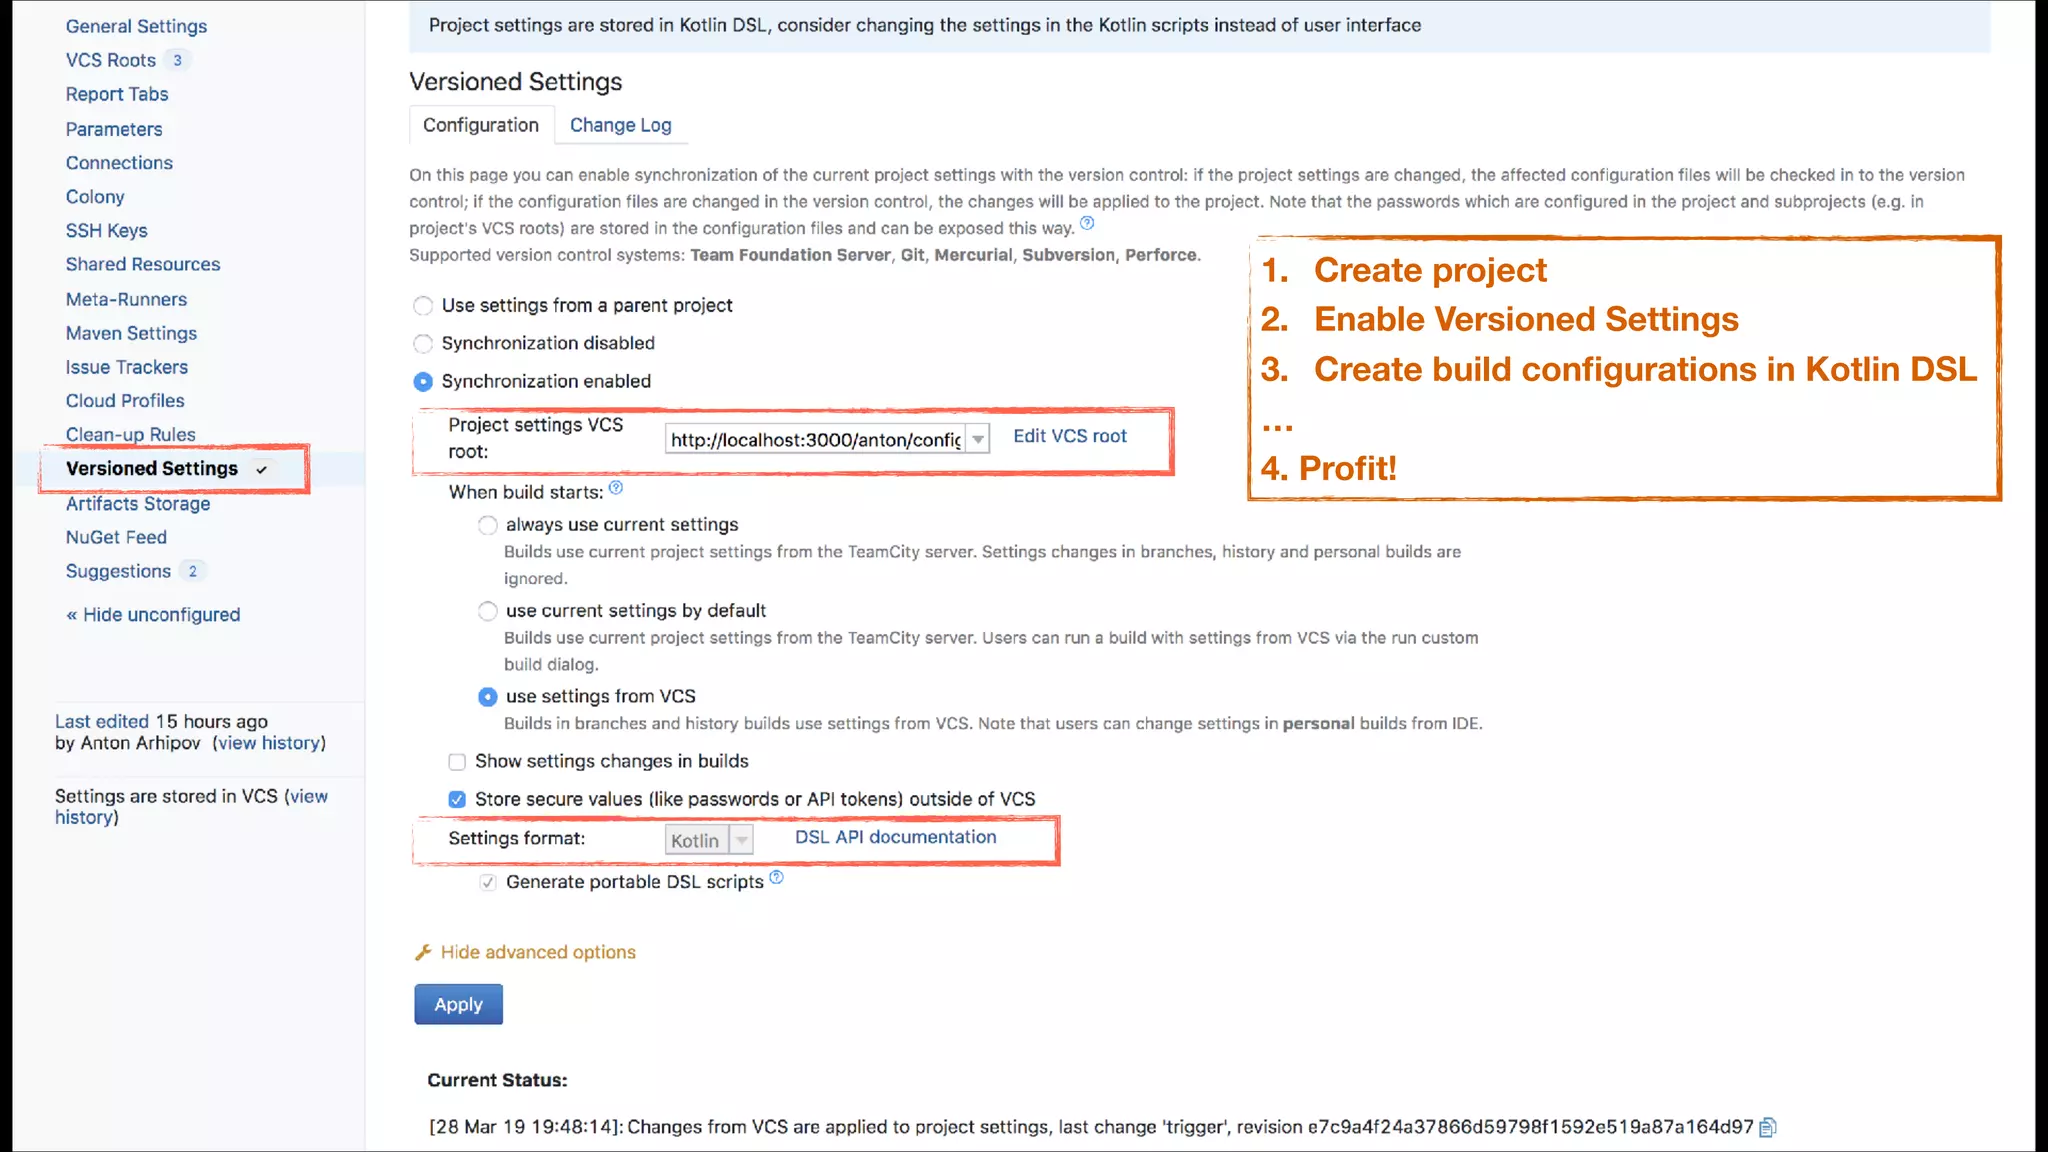The width and height of the screenshot is (2048, 1152).
Task: Select 'Synchronization enabled' radio button
Action: click(423, 382)
